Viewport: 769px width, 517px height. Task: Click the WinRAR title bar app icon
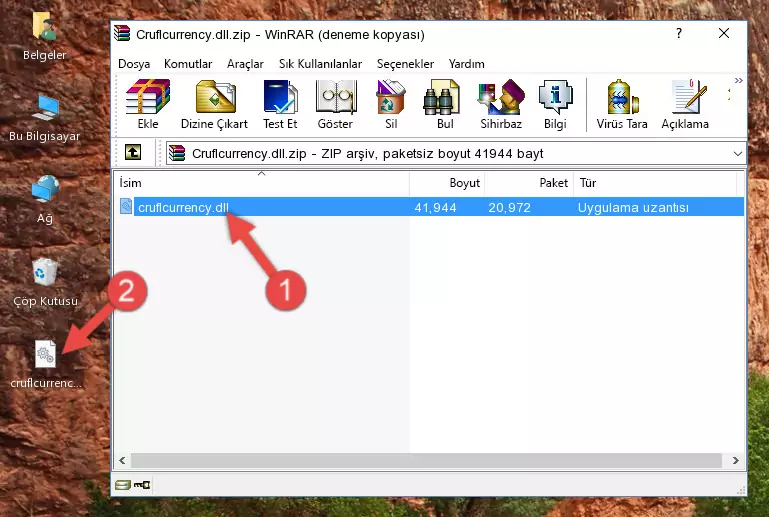(122, 33)
